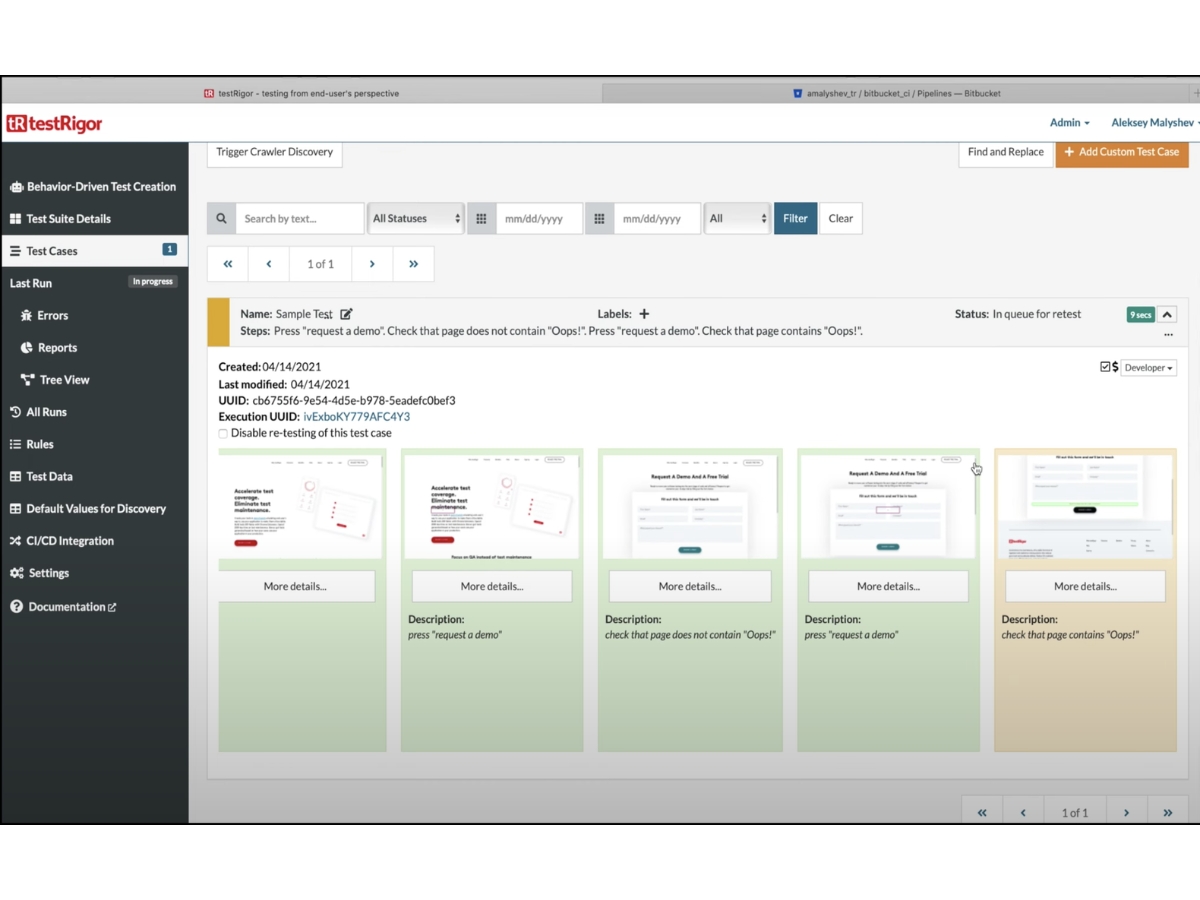This screenshot has height=900, width=1200.
Task: Click the Clear filters button
Action: point(841,219)
